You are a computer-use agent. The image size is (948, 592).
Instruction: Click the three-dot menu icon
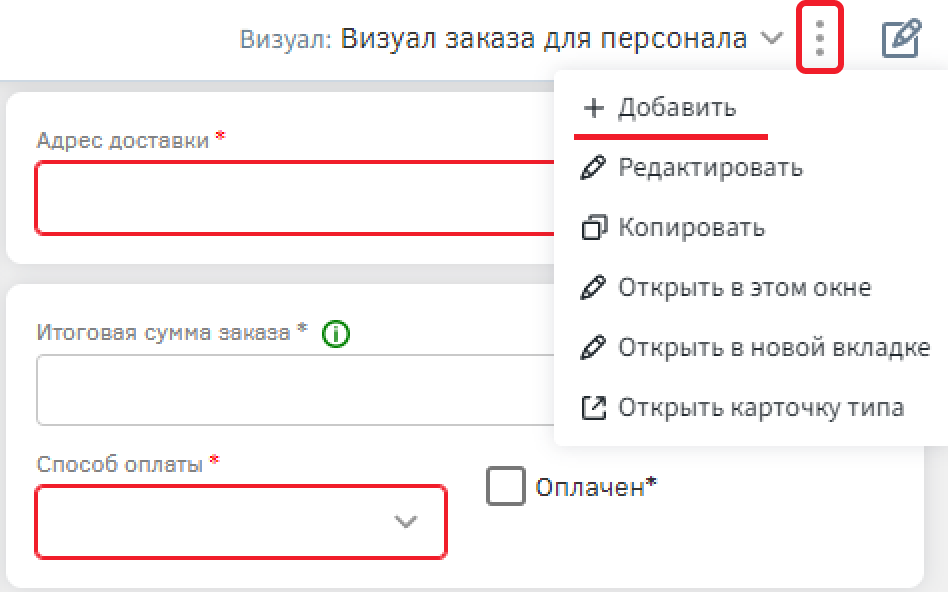pos(820,39)
